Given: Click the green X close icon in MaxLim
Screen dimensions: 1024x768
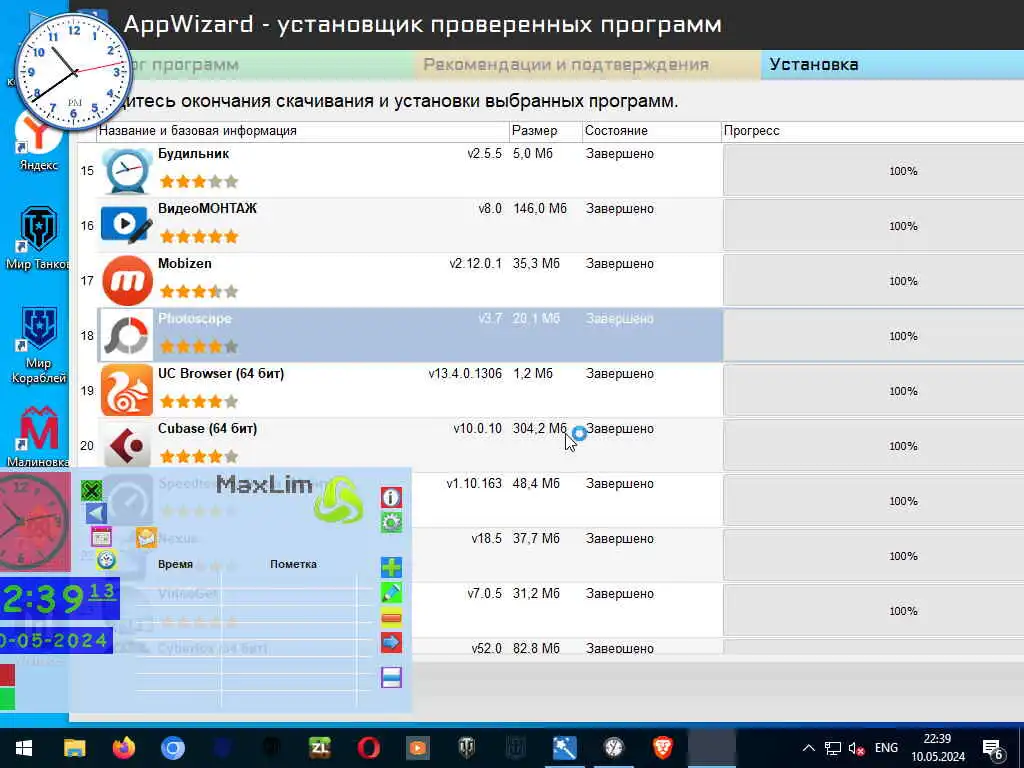Looking at the screenshot, I should point(91,490).
